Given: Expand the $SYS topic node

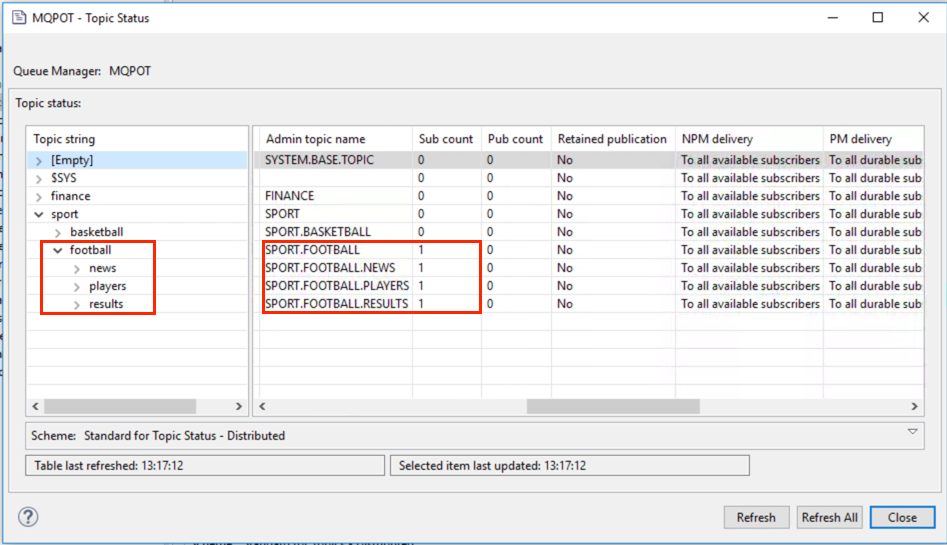Looking at the screenshot, I should coord(39,179).
